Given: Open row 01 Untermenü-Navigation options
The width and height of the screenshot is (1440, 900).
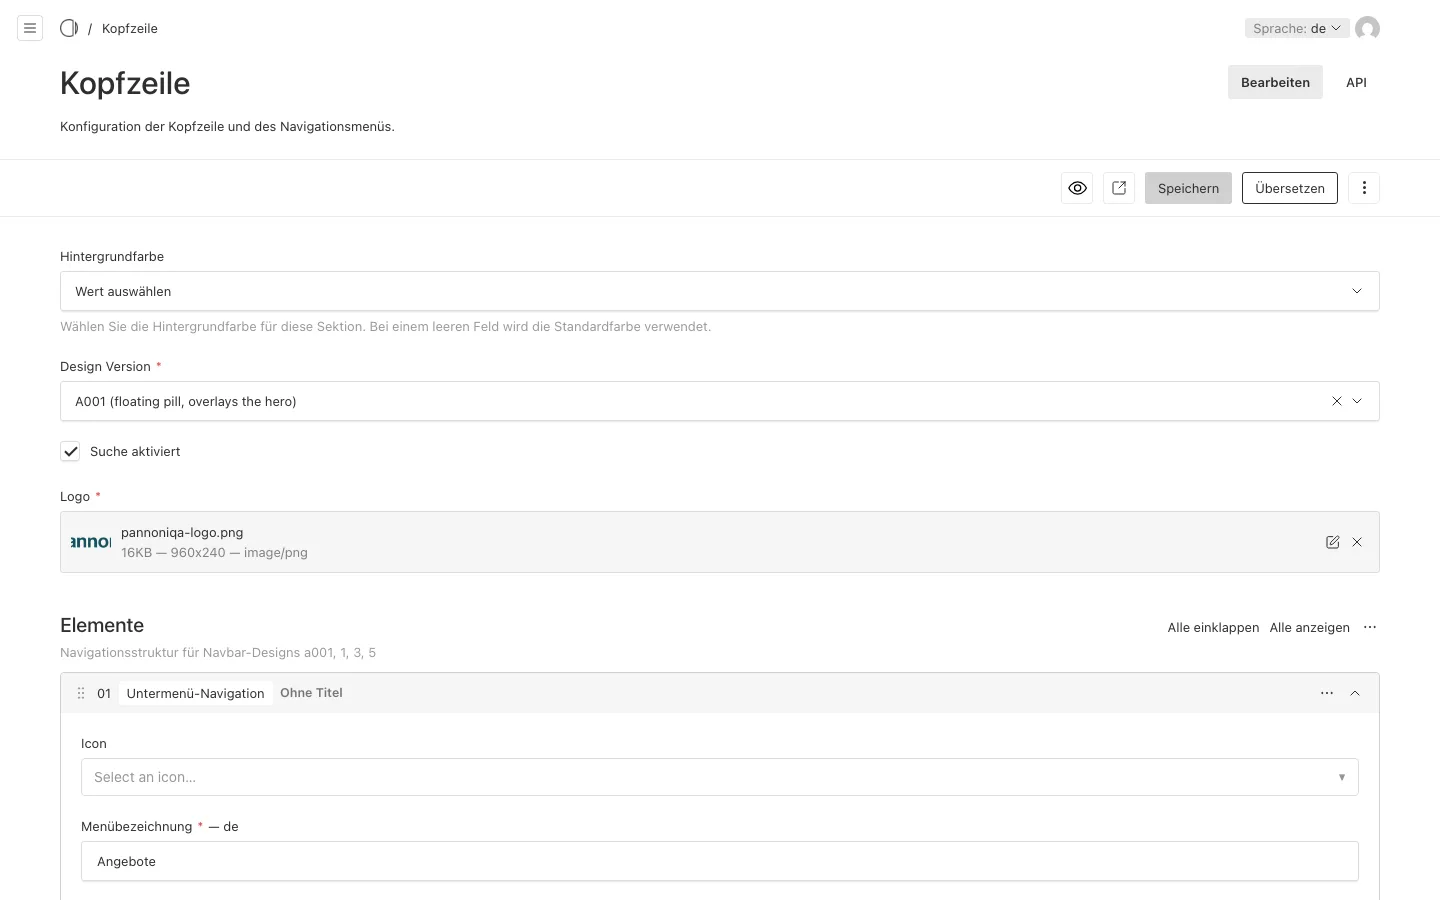Looking at the screenshot, I should 1327,693.
